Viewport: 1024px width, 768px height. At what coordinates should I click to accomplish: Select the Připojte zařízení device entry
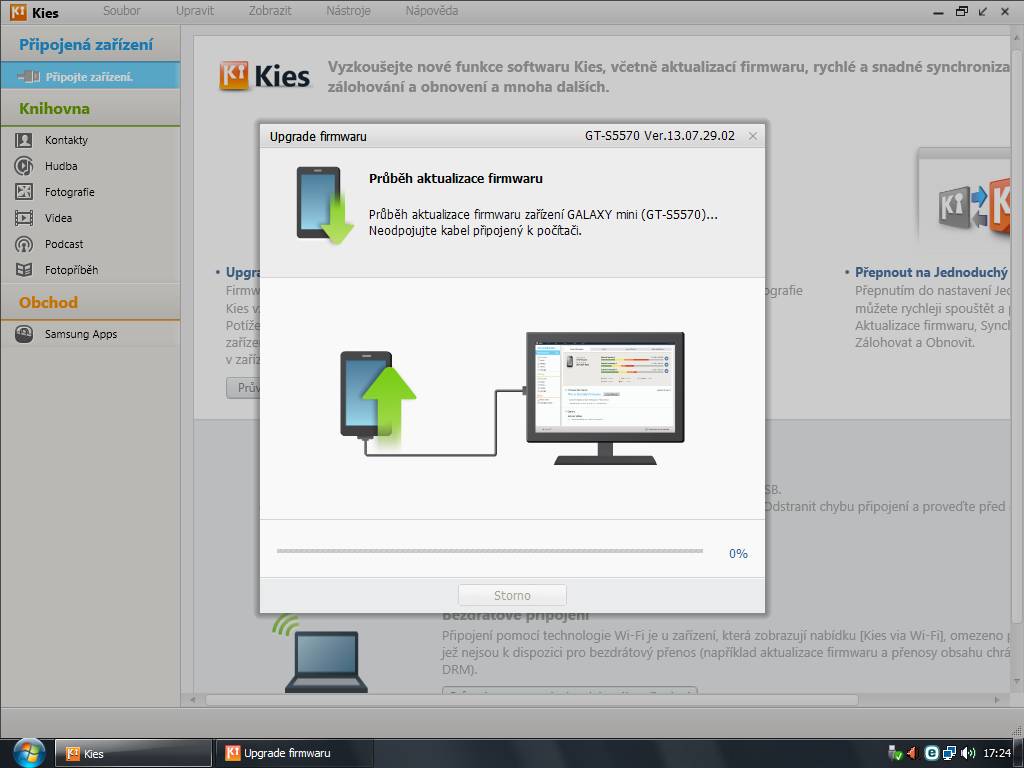pyautogui.click(x=90, y=76)
